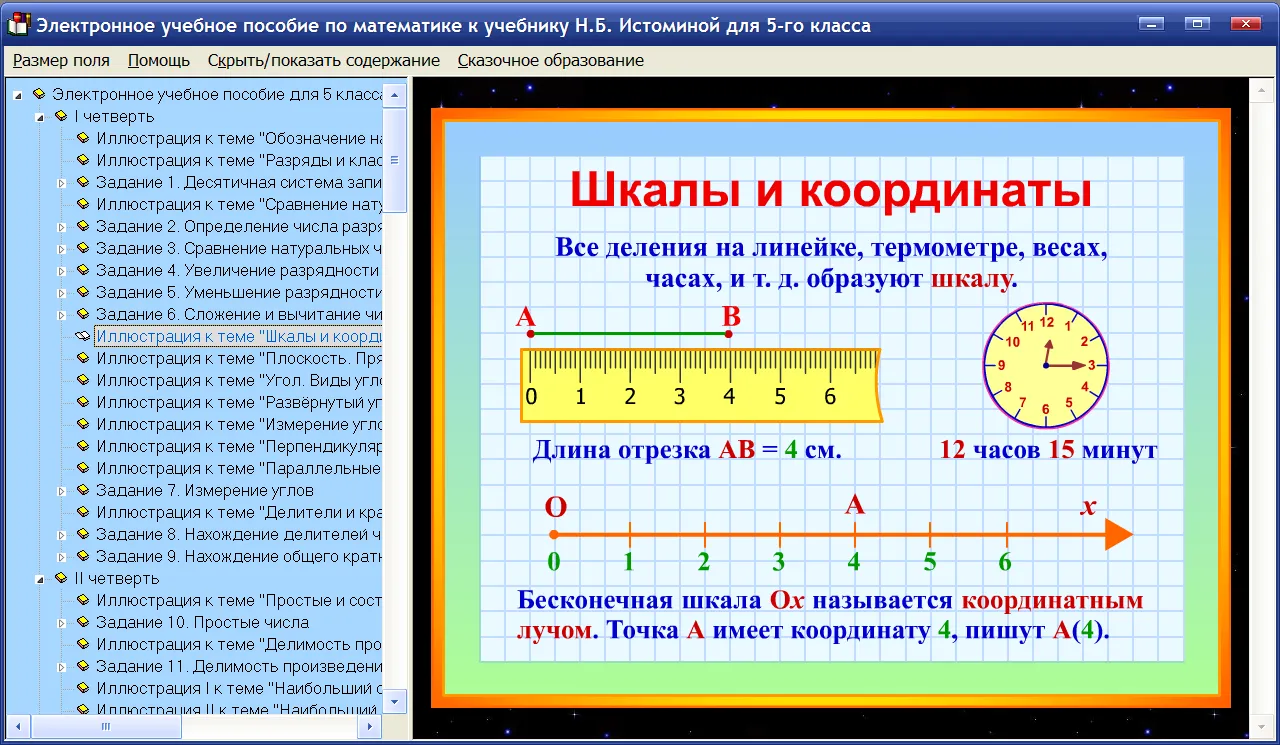The width and height of the screenshot is (1280, 745).
Task: Expand 'Задание 4. Увеличение разрядности' node
Action: 61,271
